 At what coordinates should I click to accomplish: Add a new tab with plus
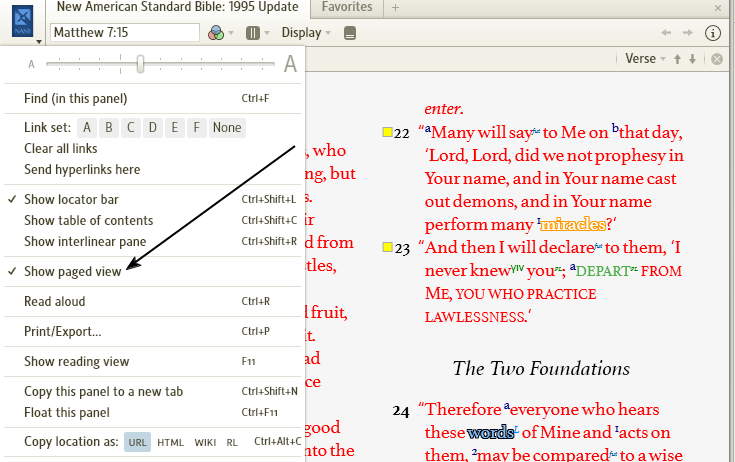tap(395, 7)
